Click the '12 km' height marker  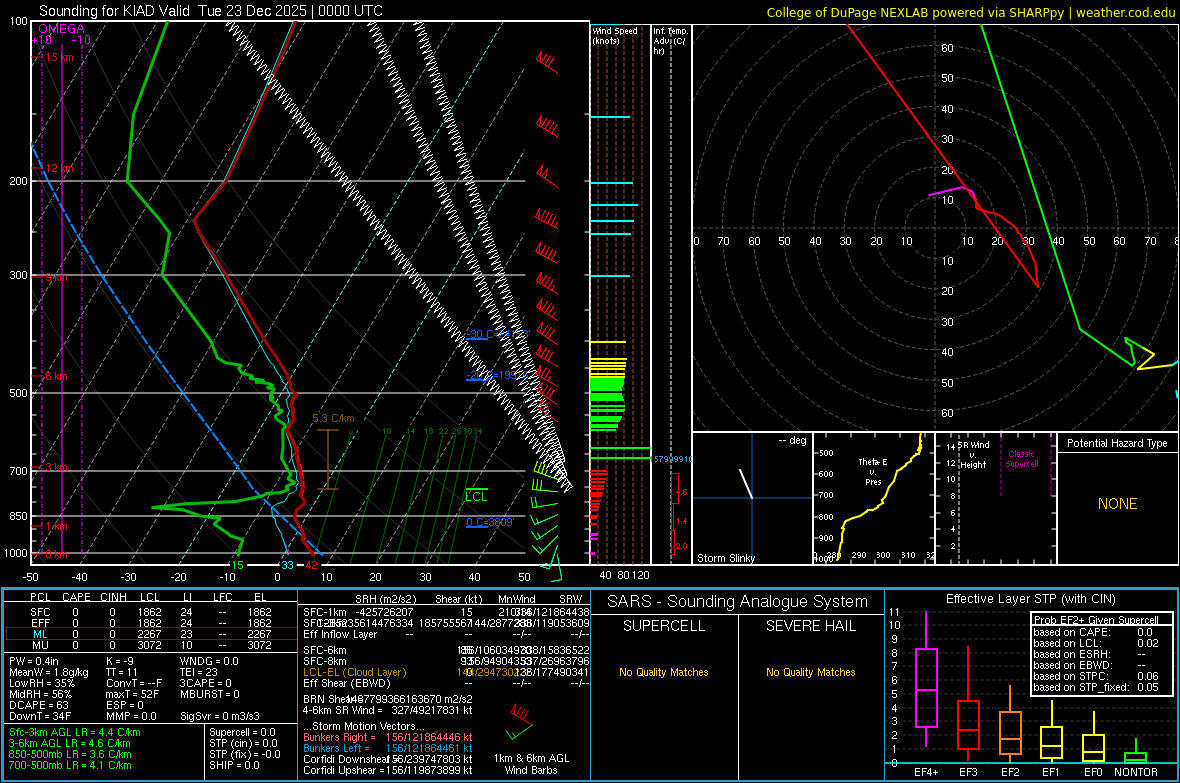pos(59,169)
